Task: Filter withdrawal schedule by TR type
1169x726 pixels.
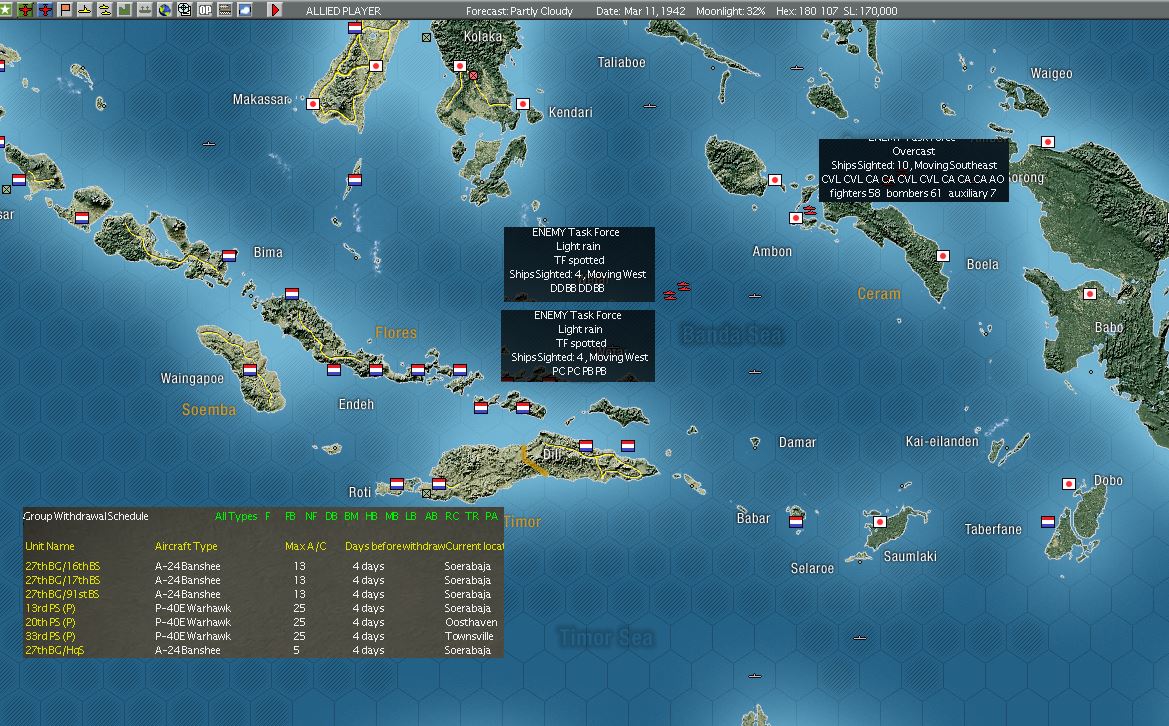Action: point(472,516)
